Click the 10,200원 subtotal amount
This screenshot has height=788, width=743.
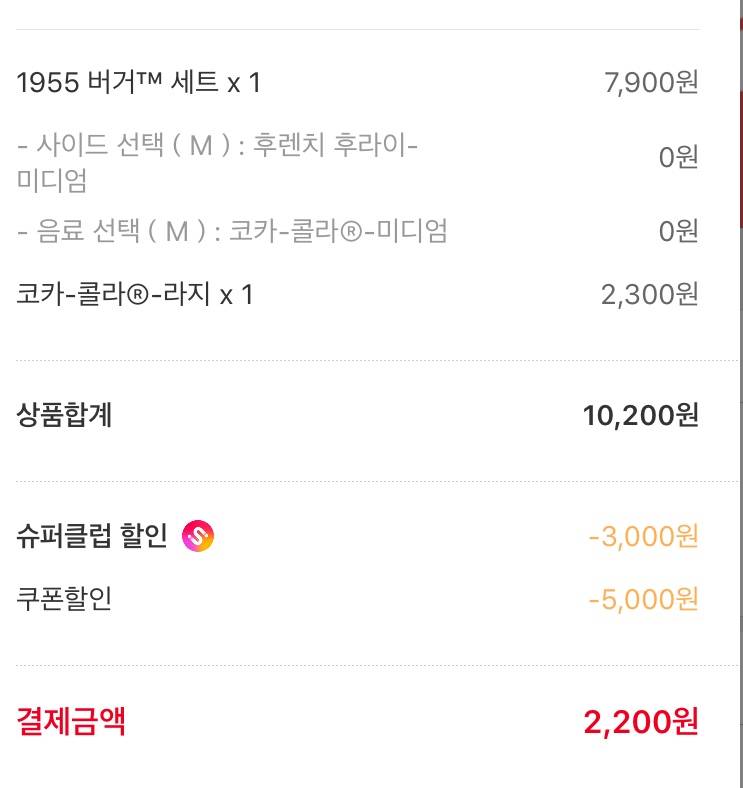(640, 415)
